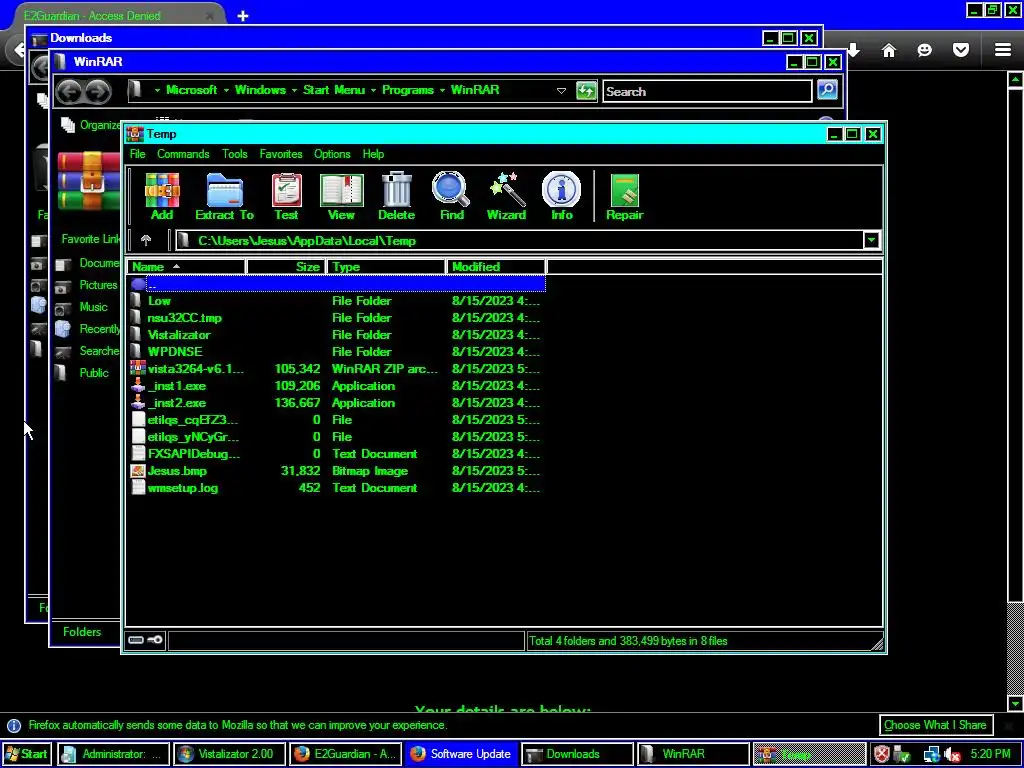This screenshot has width=1024, height=768.
Task: Select the Vistalizator folder row
Action: pos(336,335)
